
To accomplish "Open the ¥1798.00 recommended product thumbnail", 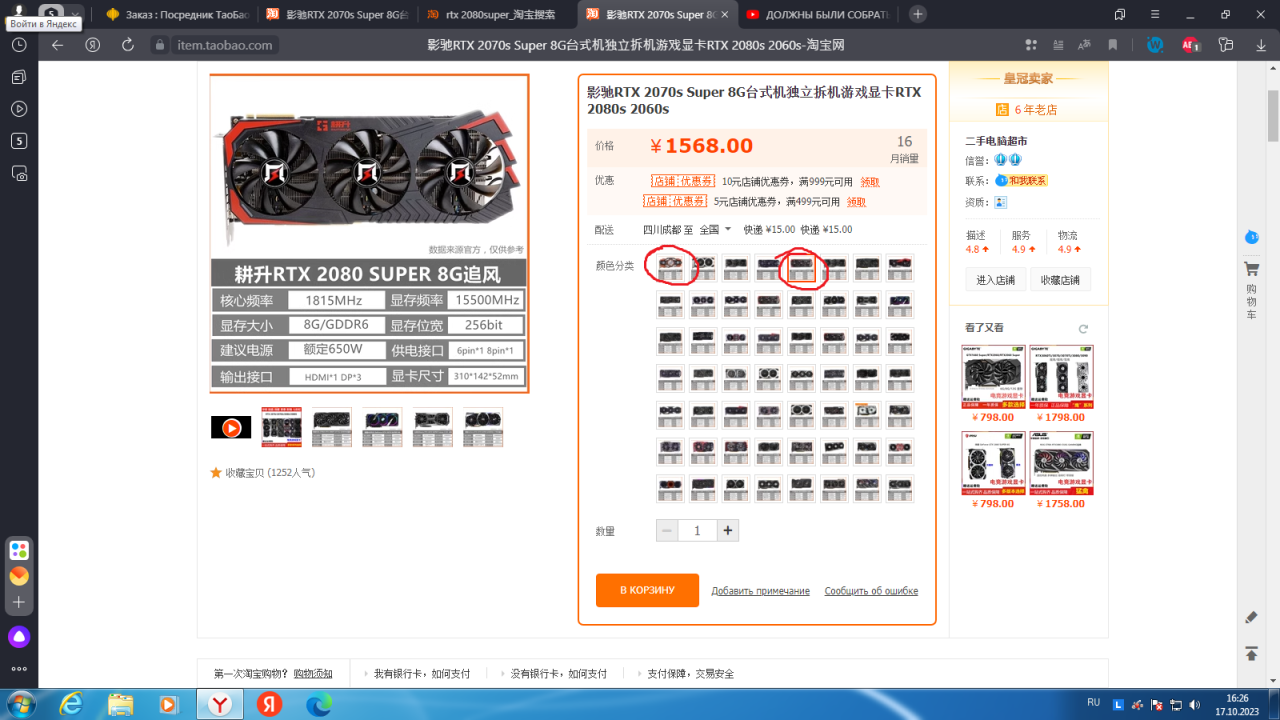I will [x=1060, y=376].
